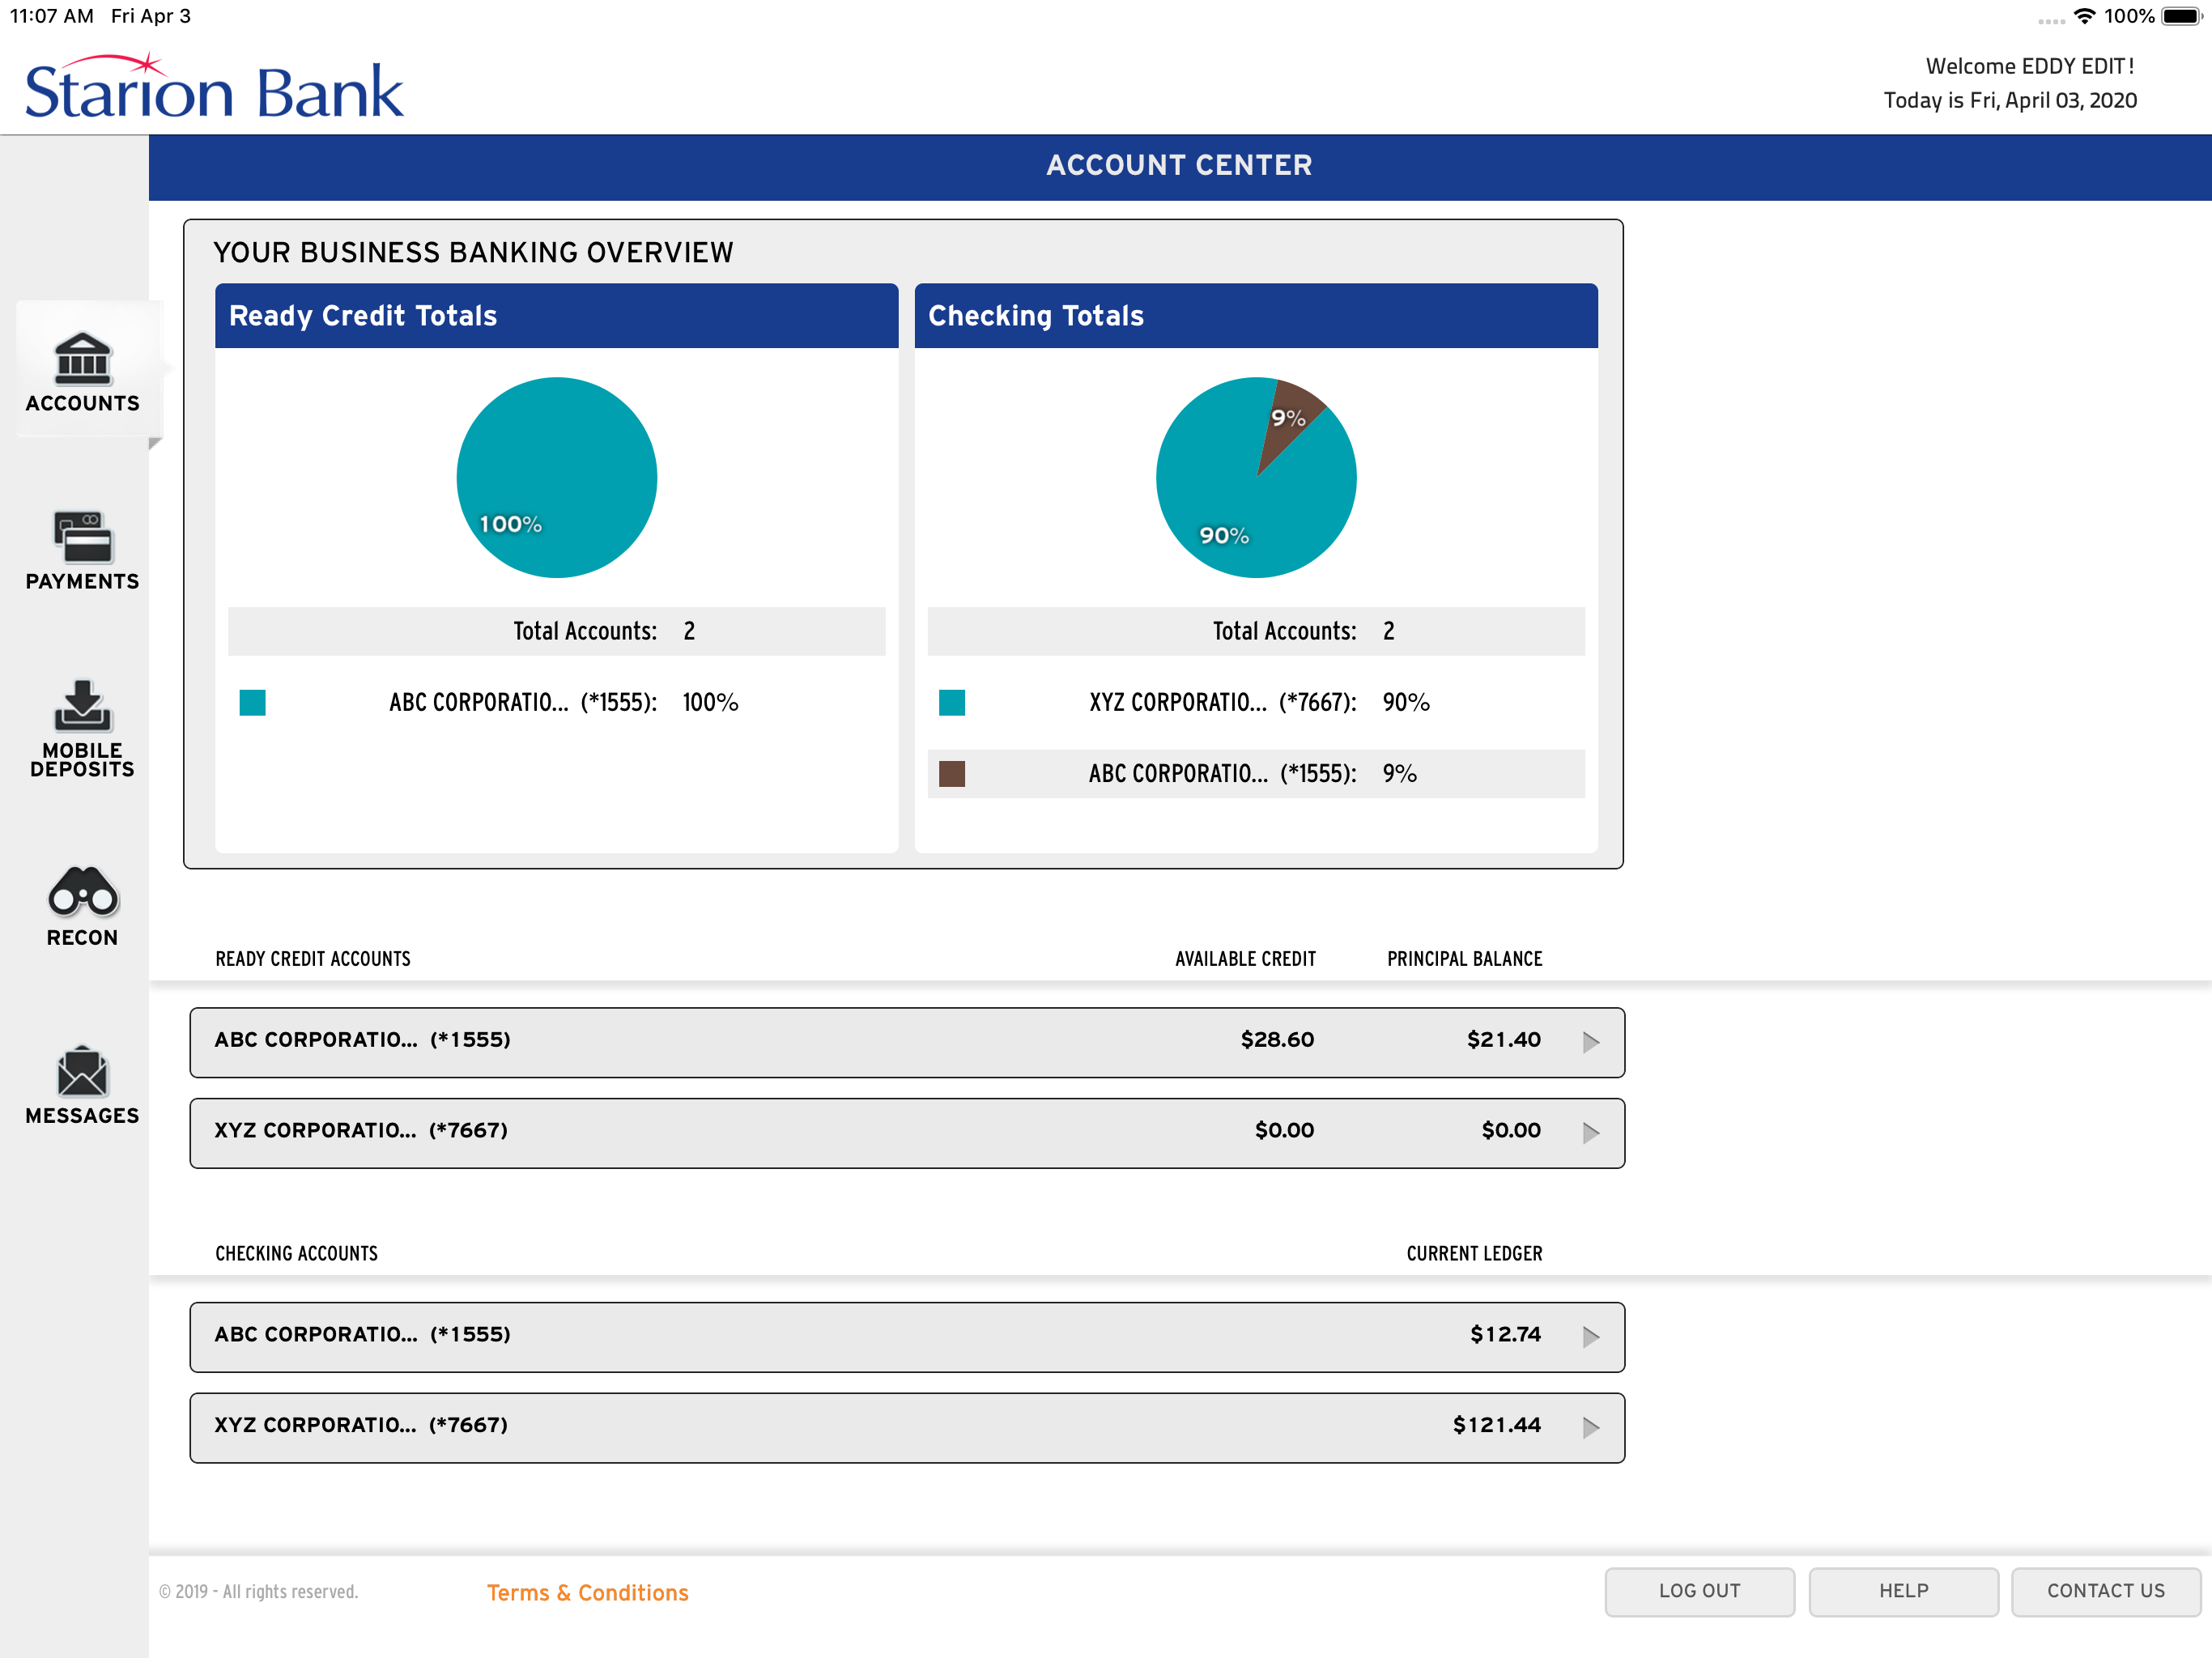Click the Checking Totals header
This screenshot has width=2212, height=1658.
tap(1256, 315)
